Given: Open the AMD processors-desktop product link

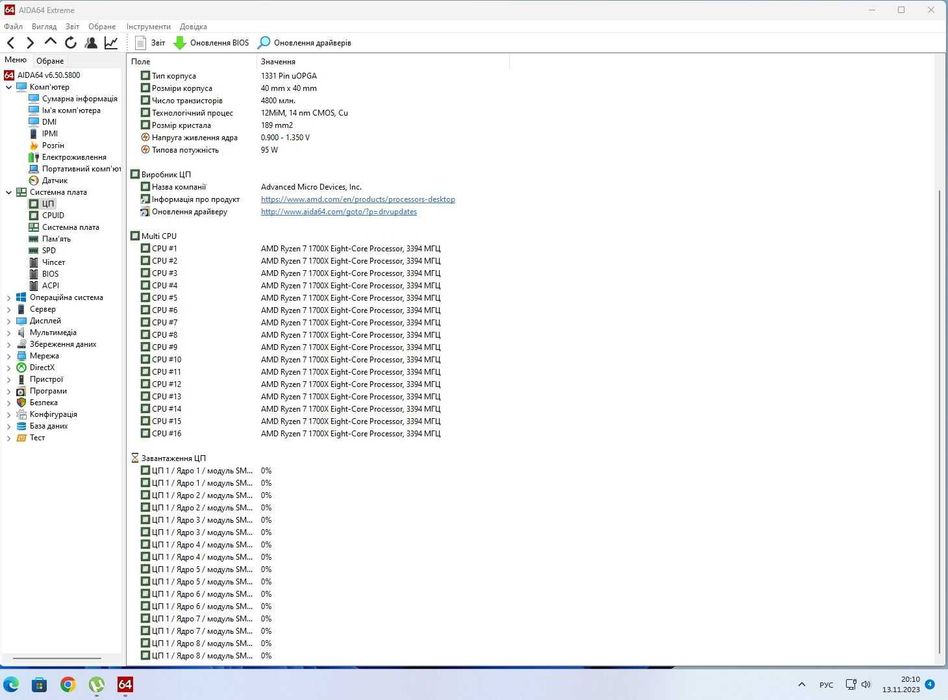Looking at the screenshot, I should [x=358, y=199].
